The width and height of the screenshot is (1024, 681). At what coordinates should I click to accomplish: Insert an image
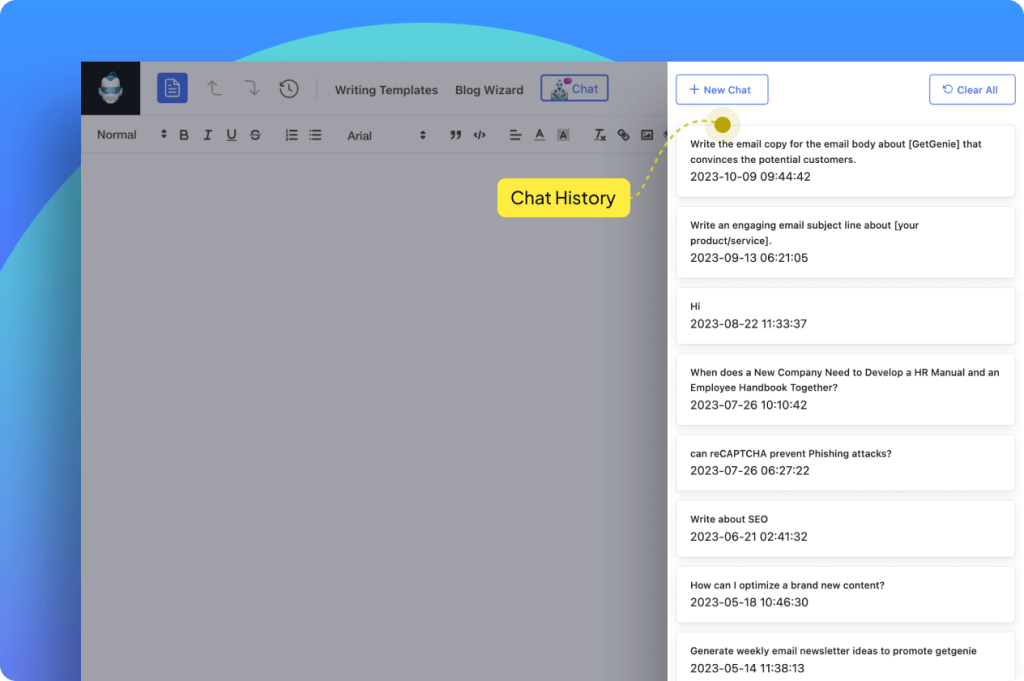tap(647, 135)
